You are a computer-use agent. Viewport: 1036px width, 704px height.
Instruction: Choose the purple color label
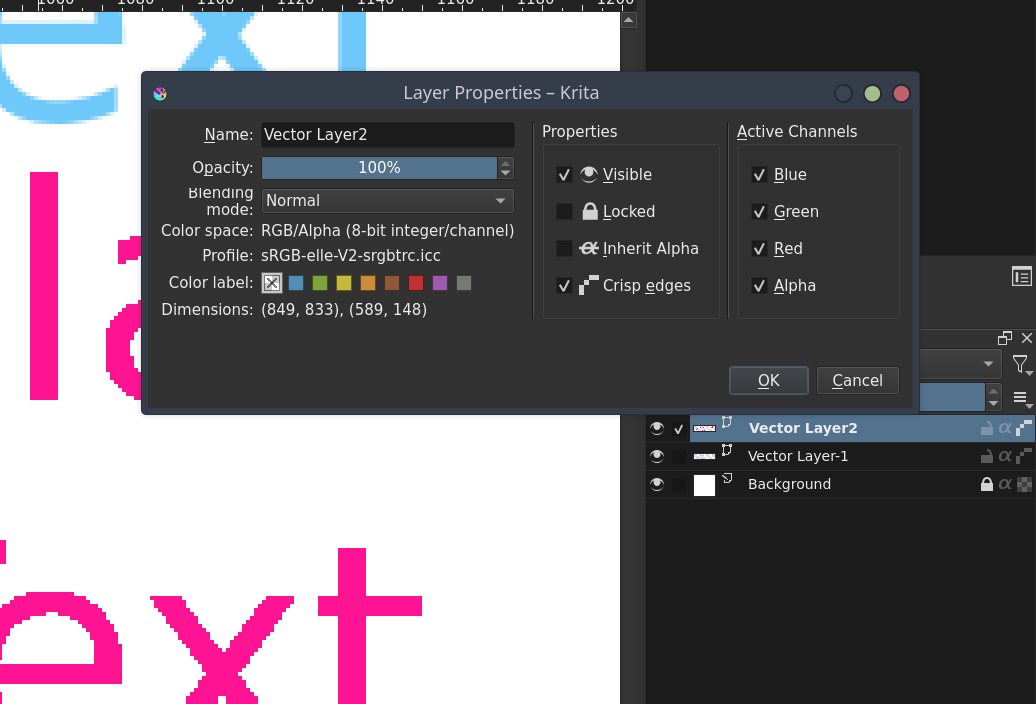coord(440,283)
